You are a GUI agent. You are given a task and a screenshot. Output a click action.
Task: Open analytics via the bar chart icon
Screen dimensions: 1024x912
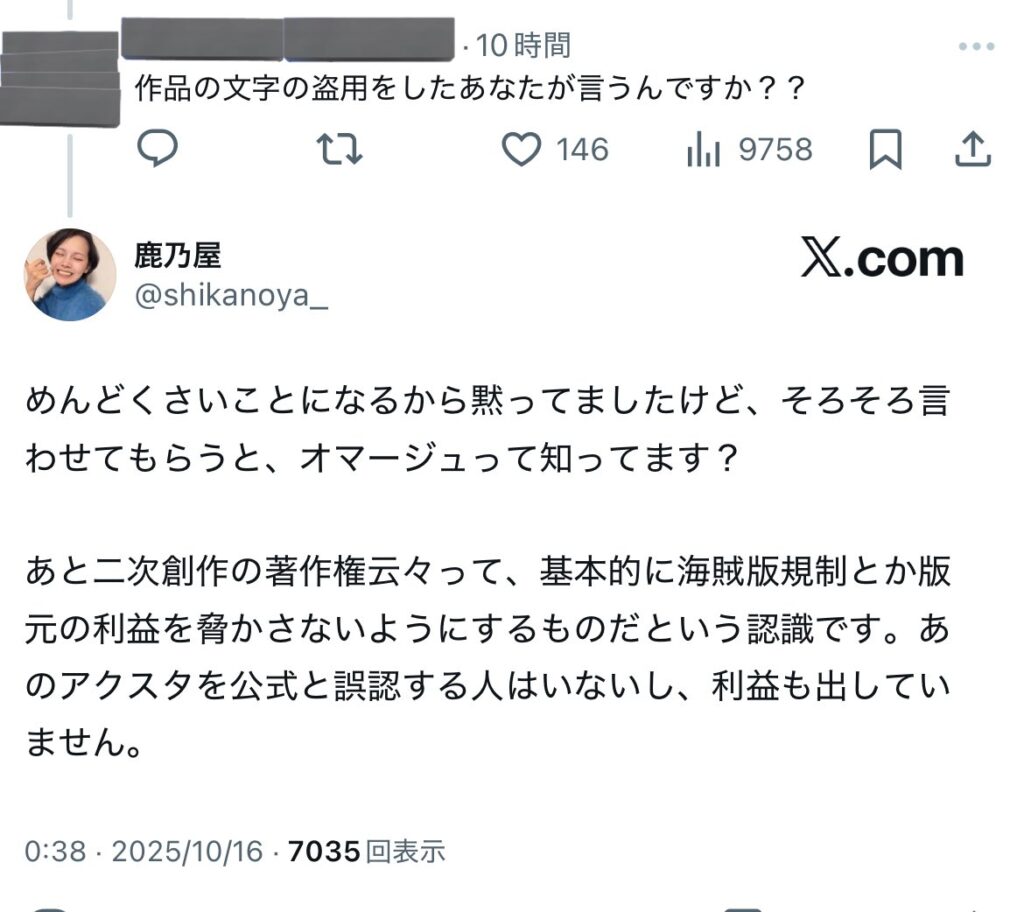click(704, 150)
